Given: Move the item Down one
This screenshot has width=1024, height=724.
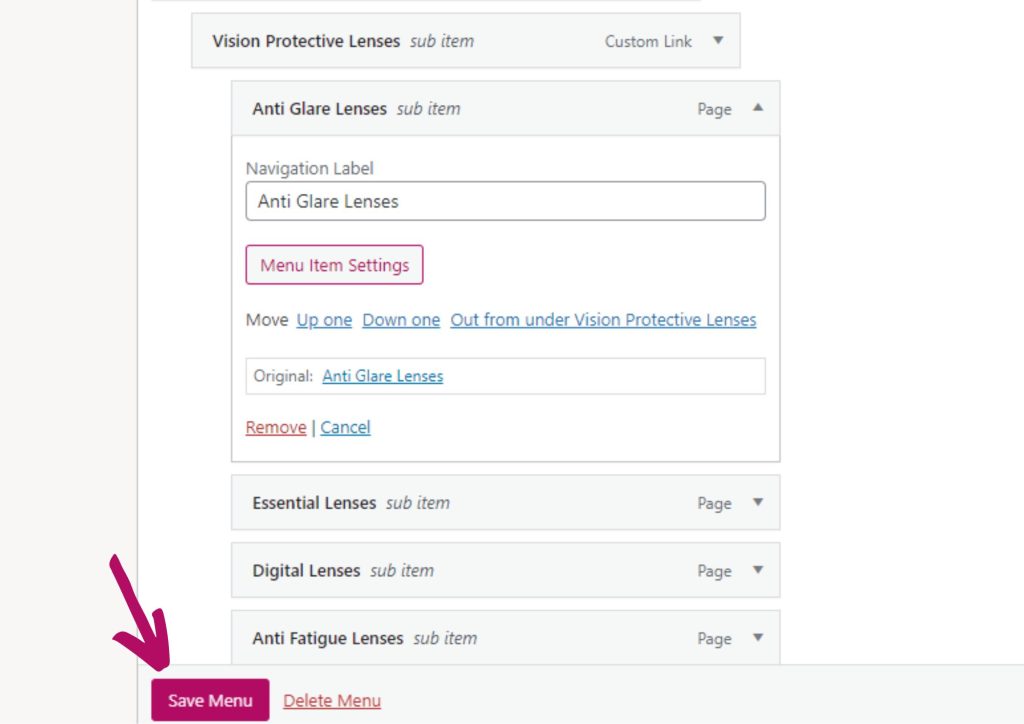Looking at the screenshot, I should pos(401,320).
